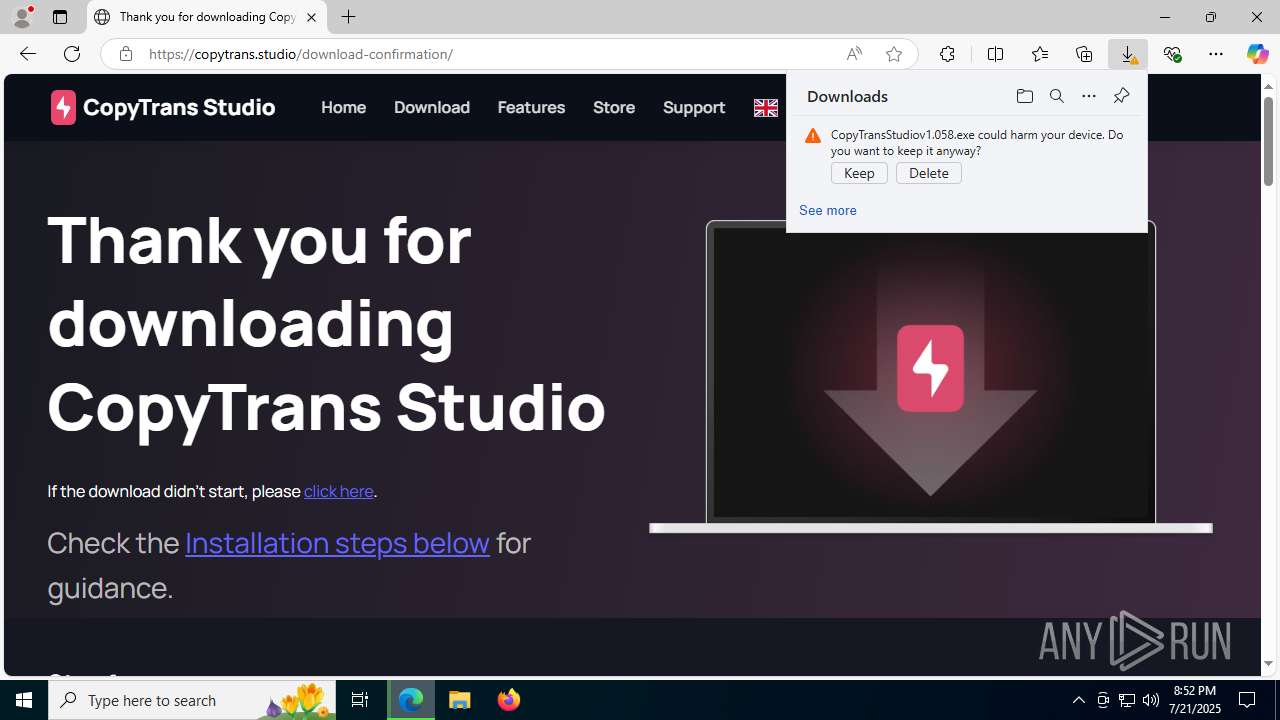Open the Support menu item
Viewport: 1280px width, 720px height.
pyautogui.click(x=694, y=107)
